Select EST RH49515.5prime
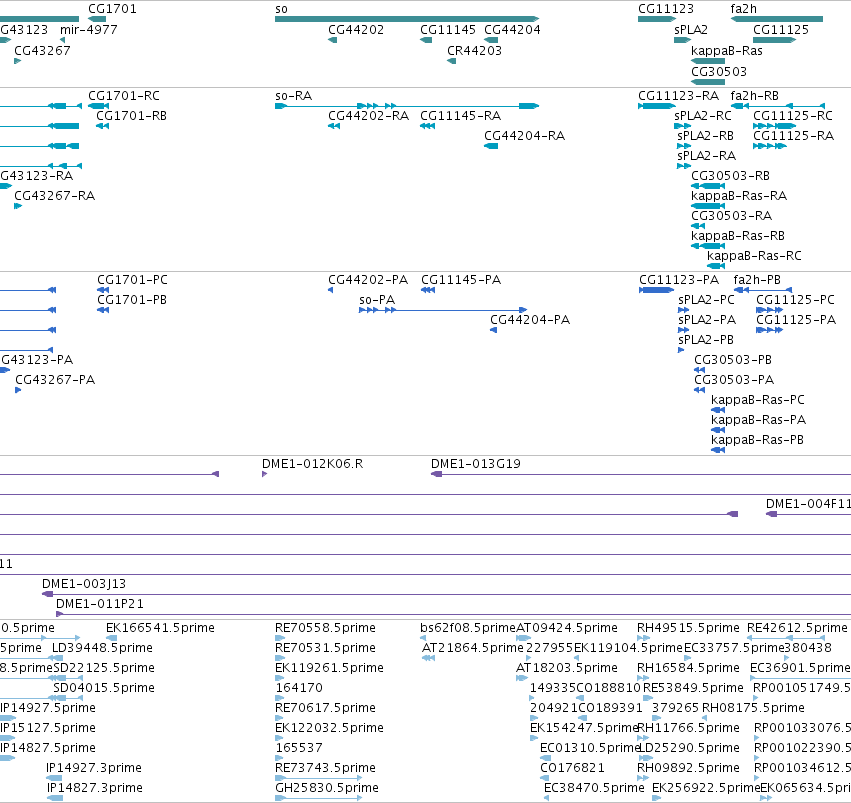Screen dimensions: 851x803 (x=688, y=628)
